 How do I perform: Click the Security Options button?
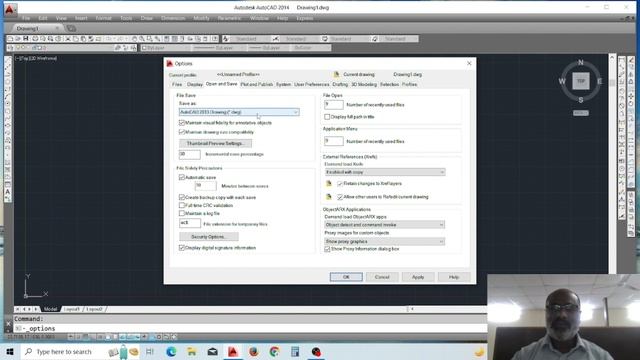pos(209,237)
